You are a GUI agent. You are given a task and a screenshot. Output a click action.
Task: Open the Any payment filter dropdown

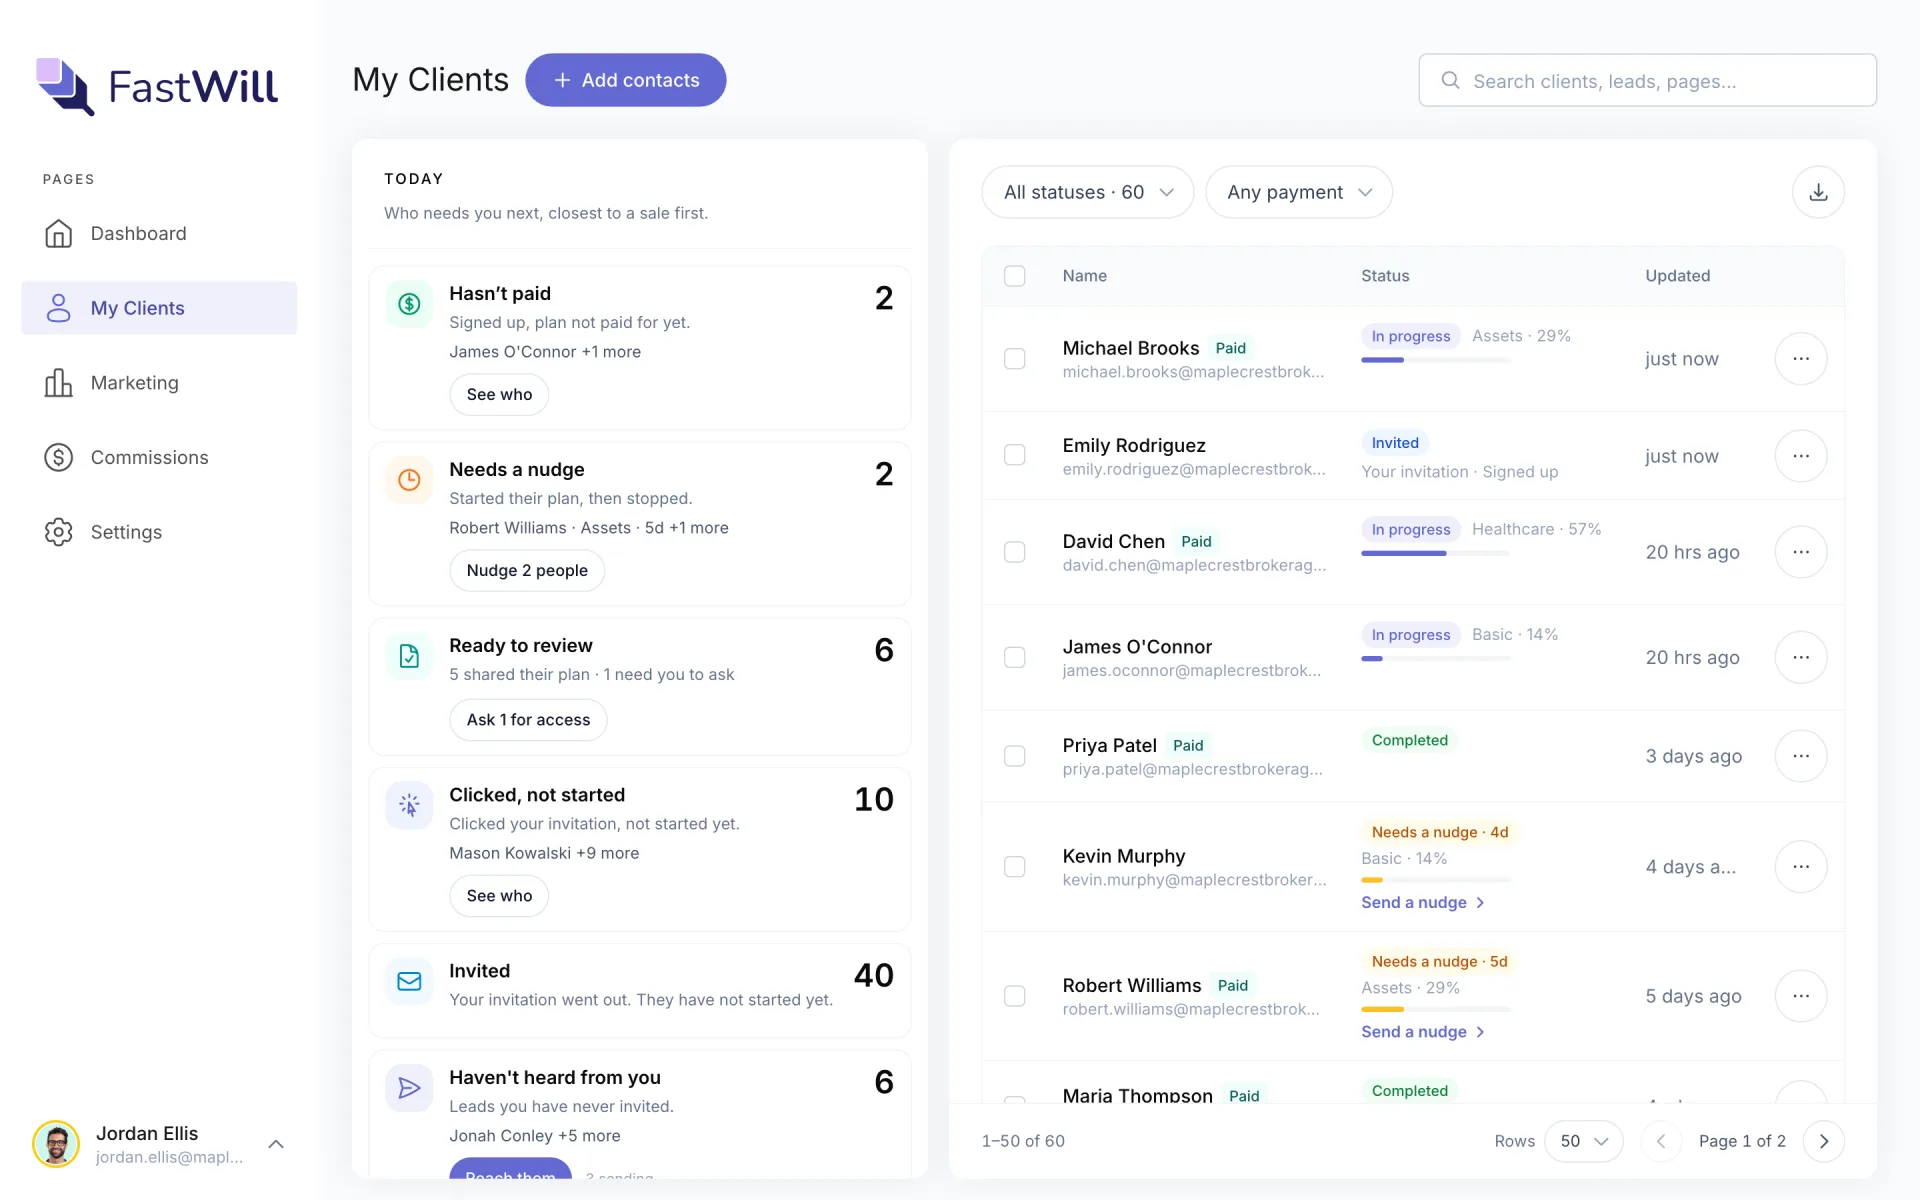1299,192
